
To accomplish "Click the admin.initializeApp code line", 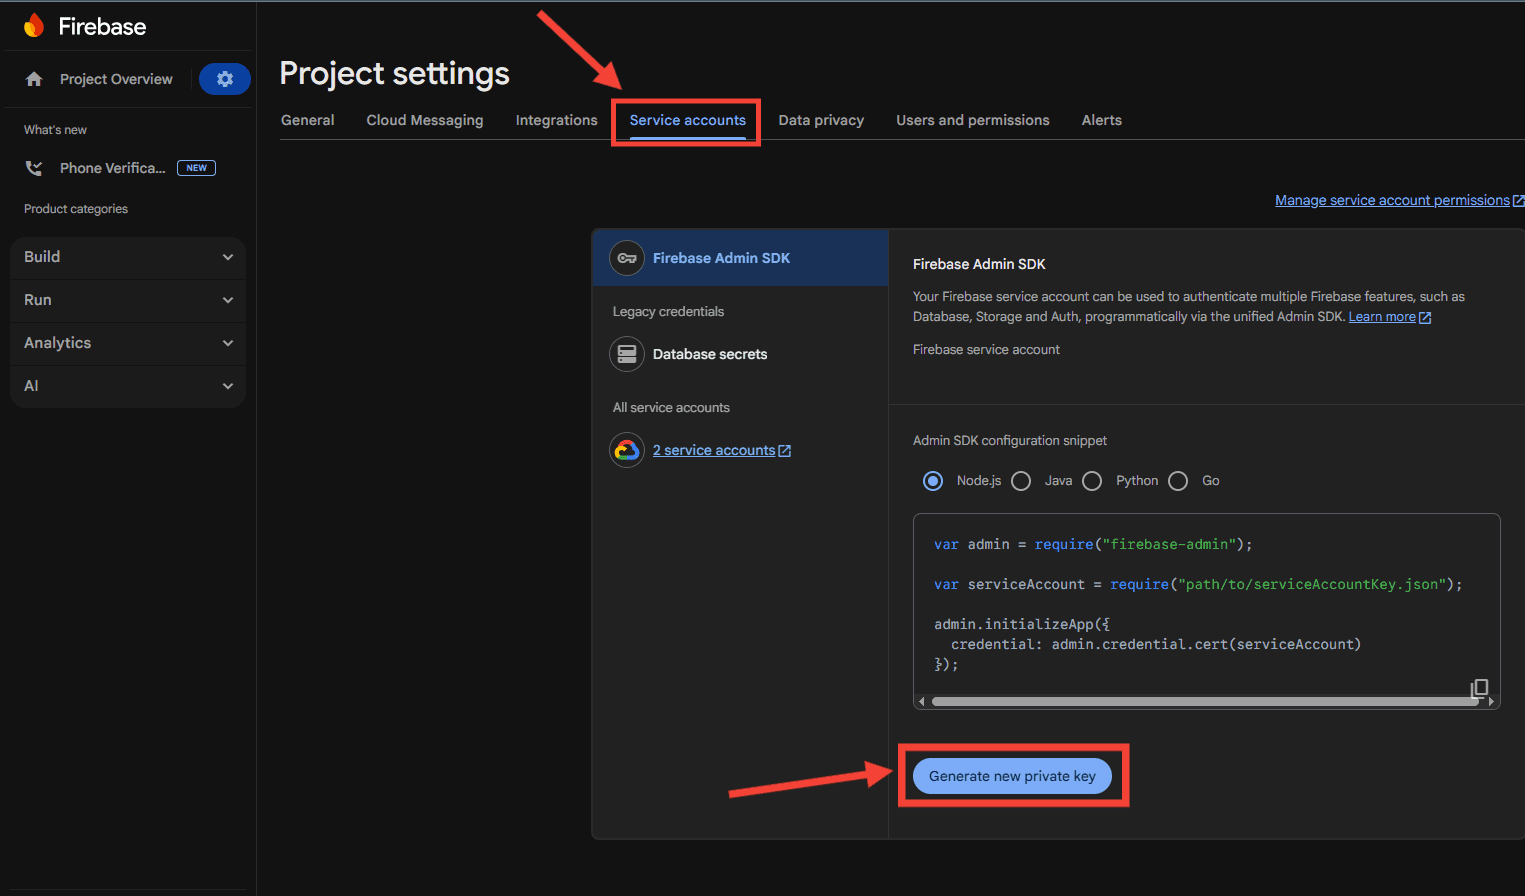I will tap(1022, 624).
